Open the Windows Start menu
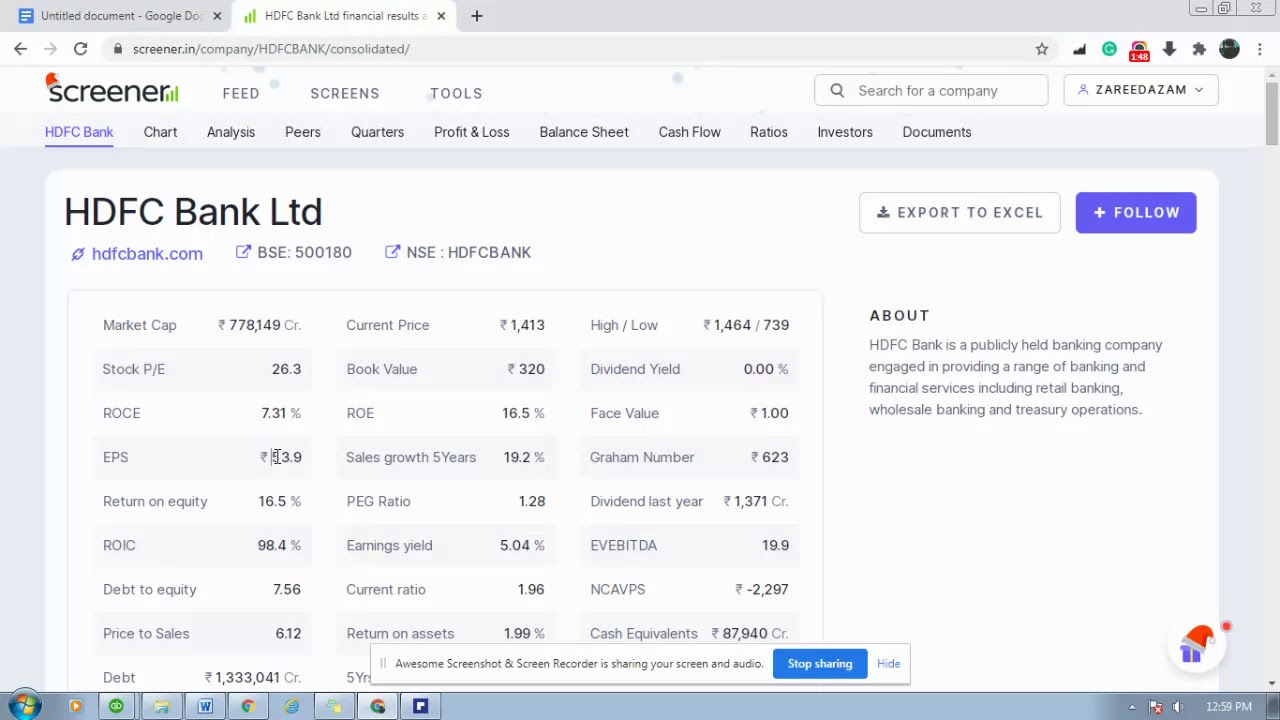Screen dimensions: 1280x720 [x=24, y=706]
